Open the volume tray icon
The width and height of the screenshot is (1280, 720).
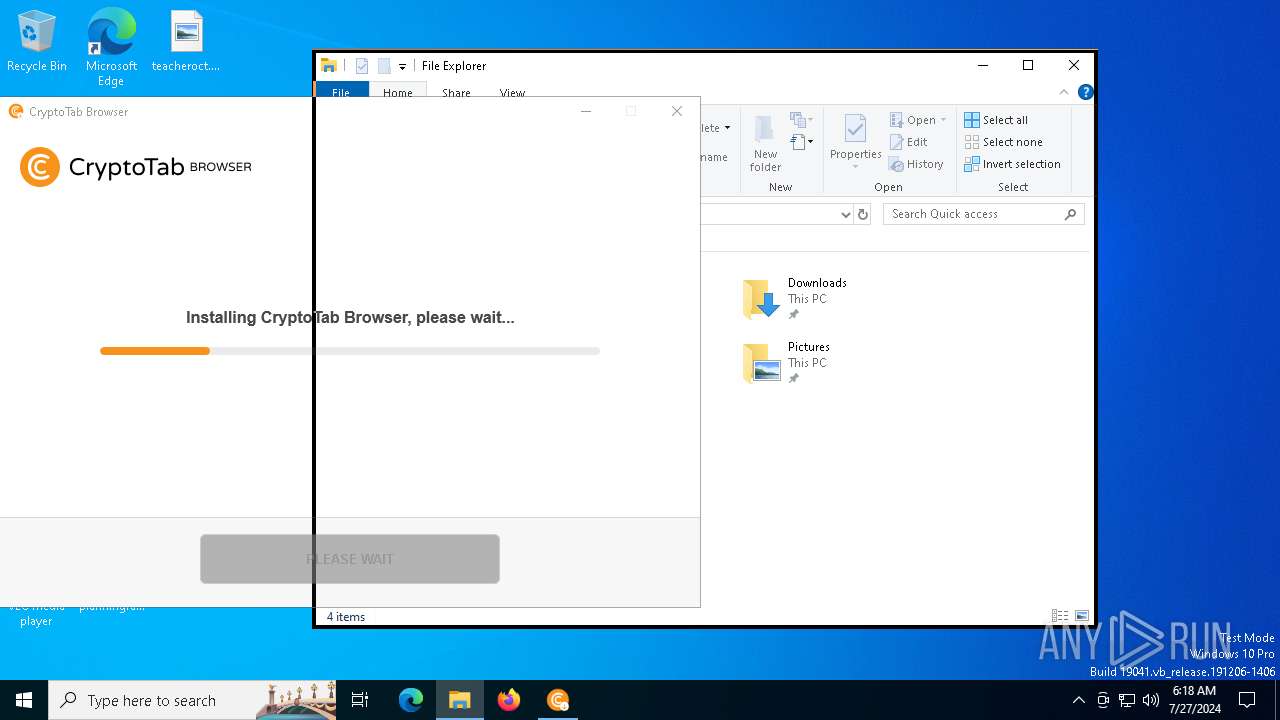click(x=1151, y=700)
